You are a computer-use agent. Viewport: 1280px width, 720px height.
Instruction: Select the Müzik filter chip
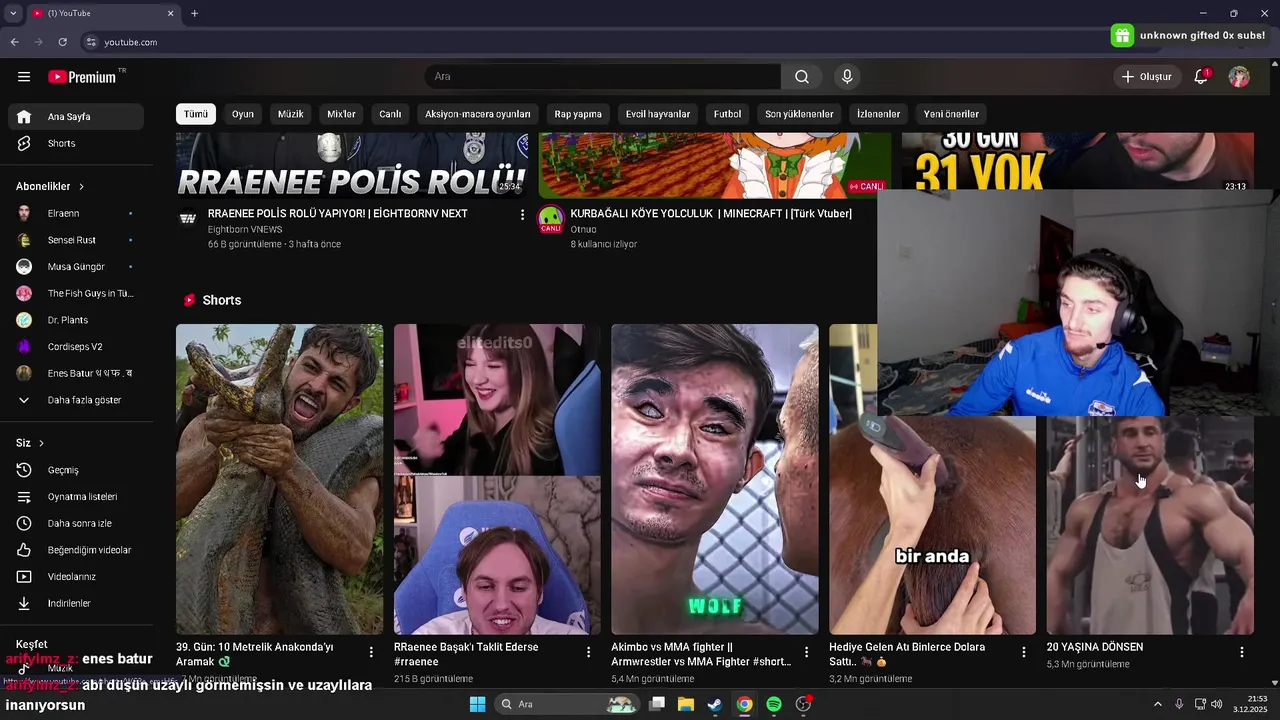pos(290,114)
